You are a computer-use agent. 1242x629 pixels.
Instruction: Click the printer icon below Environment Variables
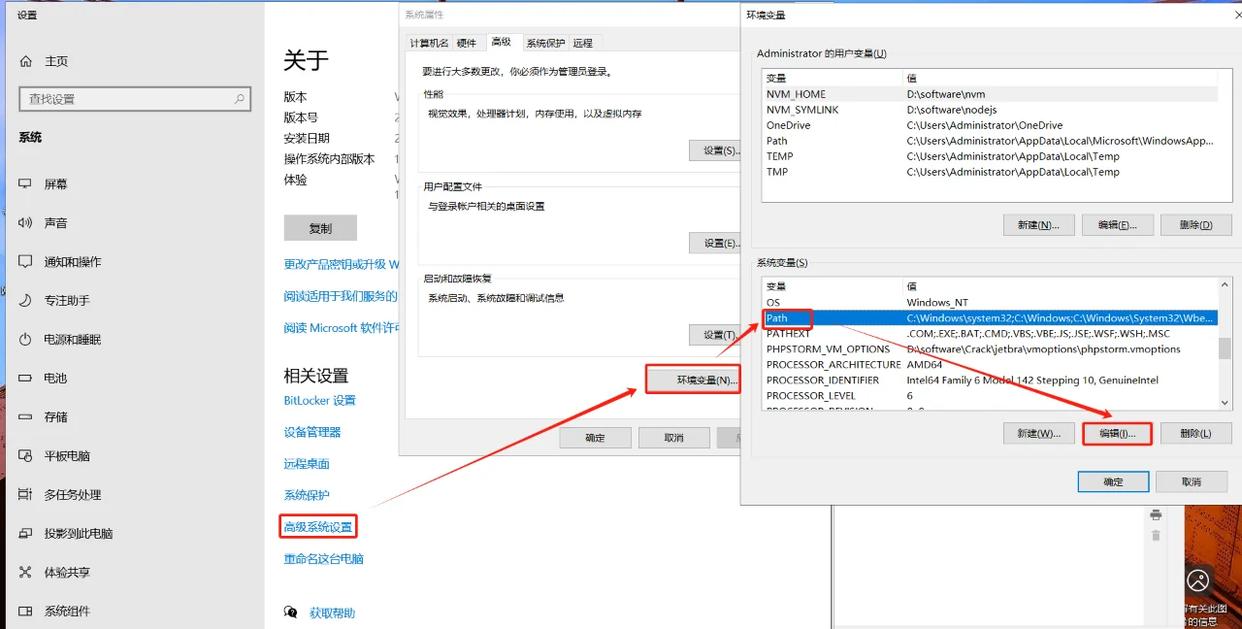(x=1156, y=514)
